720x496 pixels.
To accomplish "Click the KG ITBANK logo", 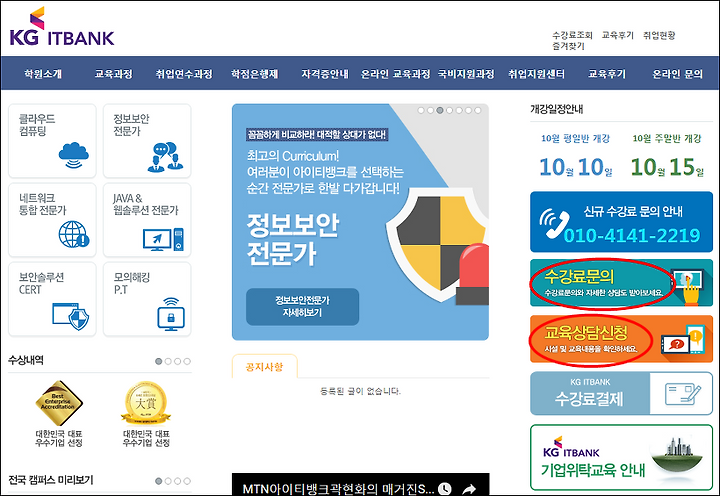I will pyautogui.click(x=62, y=28).
